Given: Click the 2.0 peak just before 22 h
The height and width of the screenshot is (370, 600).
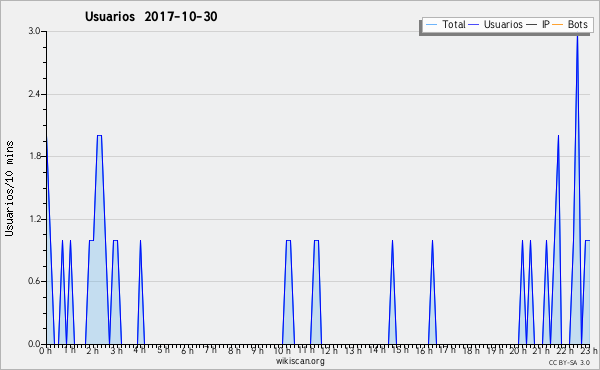Looking at the screenshot, I should point(558,136).
